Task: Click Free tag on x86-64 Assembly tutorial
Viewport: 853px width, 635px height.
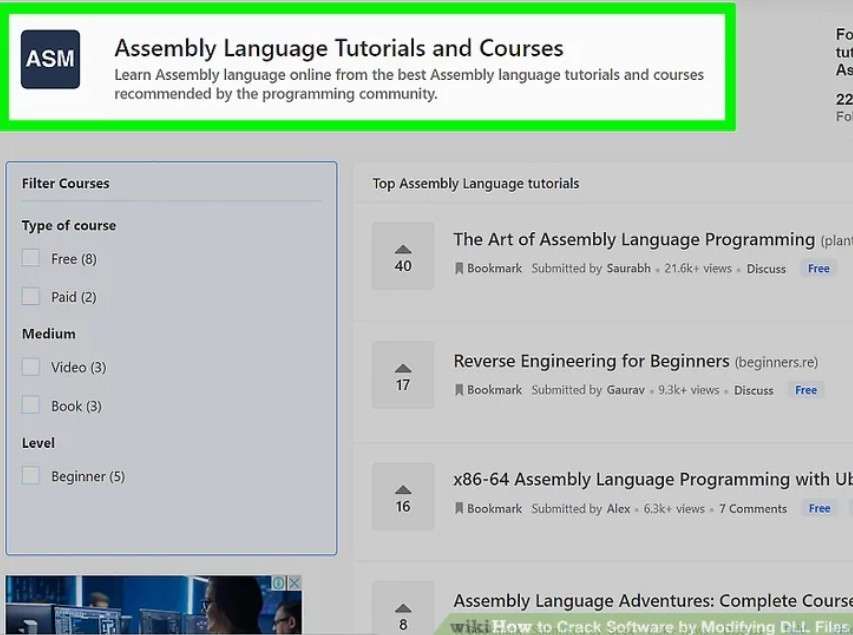Action: pyautogui.click(x=819, y=508)
